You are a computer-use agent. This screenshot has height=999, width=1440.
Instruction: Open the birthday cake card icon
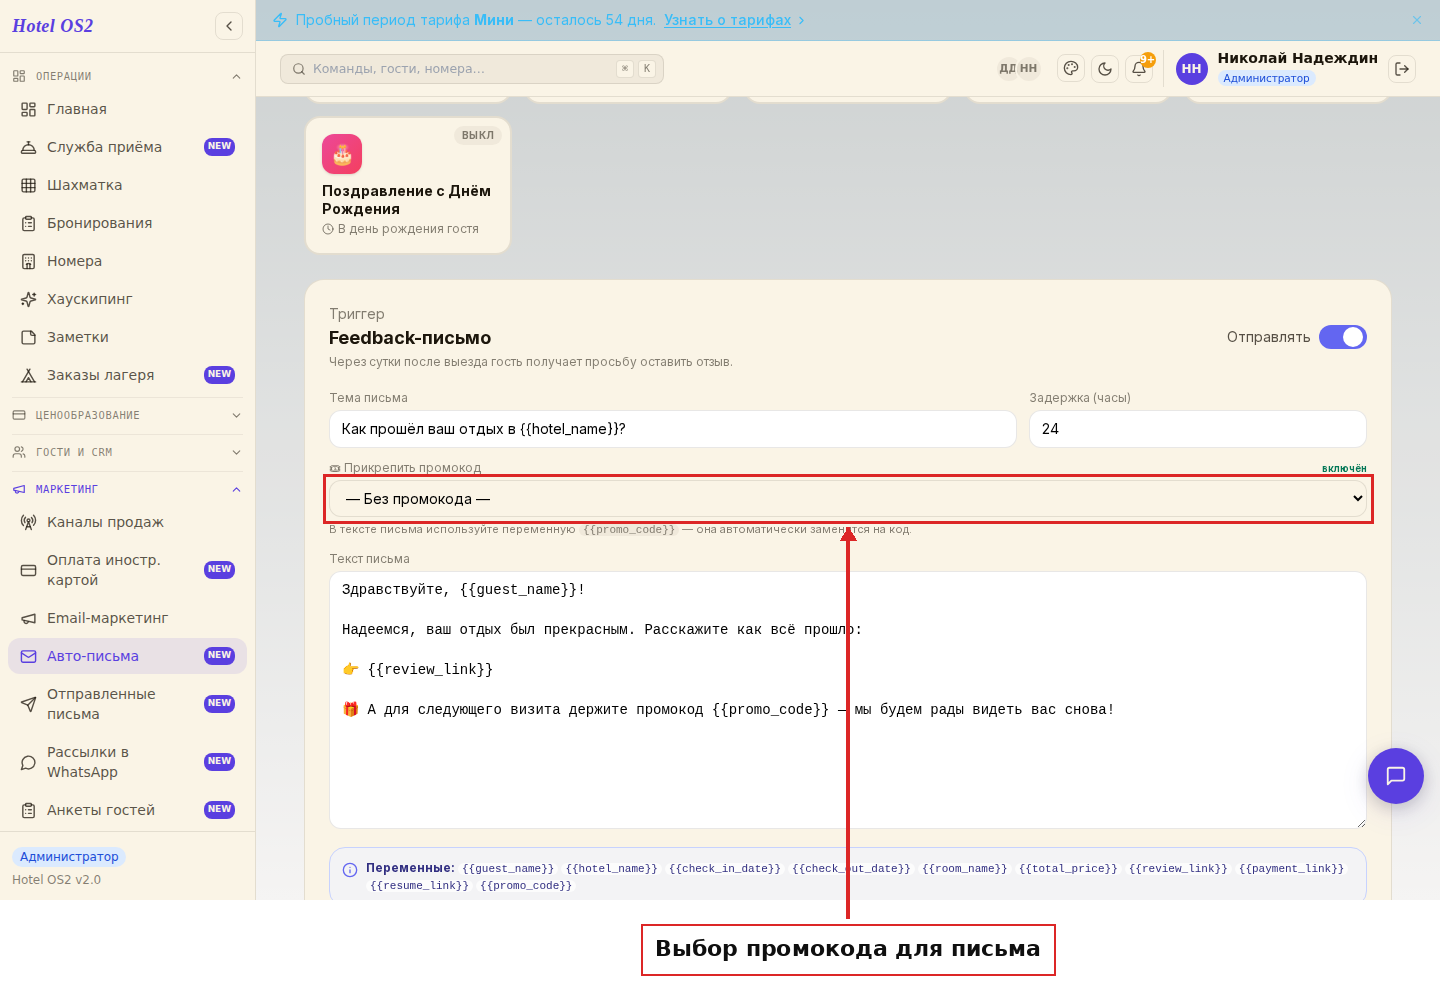[342, 154]
